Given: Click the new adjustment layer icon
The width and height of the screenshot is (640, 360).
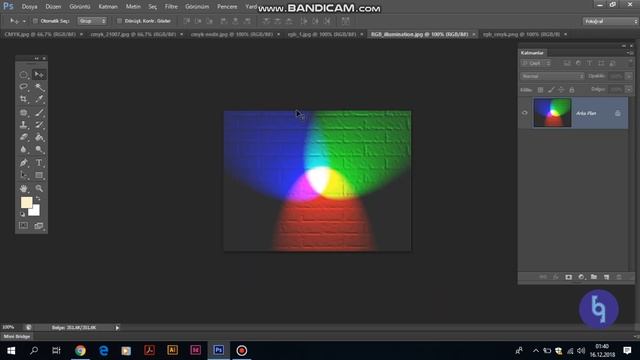Looking at the screenshot, I should (582, 277).
